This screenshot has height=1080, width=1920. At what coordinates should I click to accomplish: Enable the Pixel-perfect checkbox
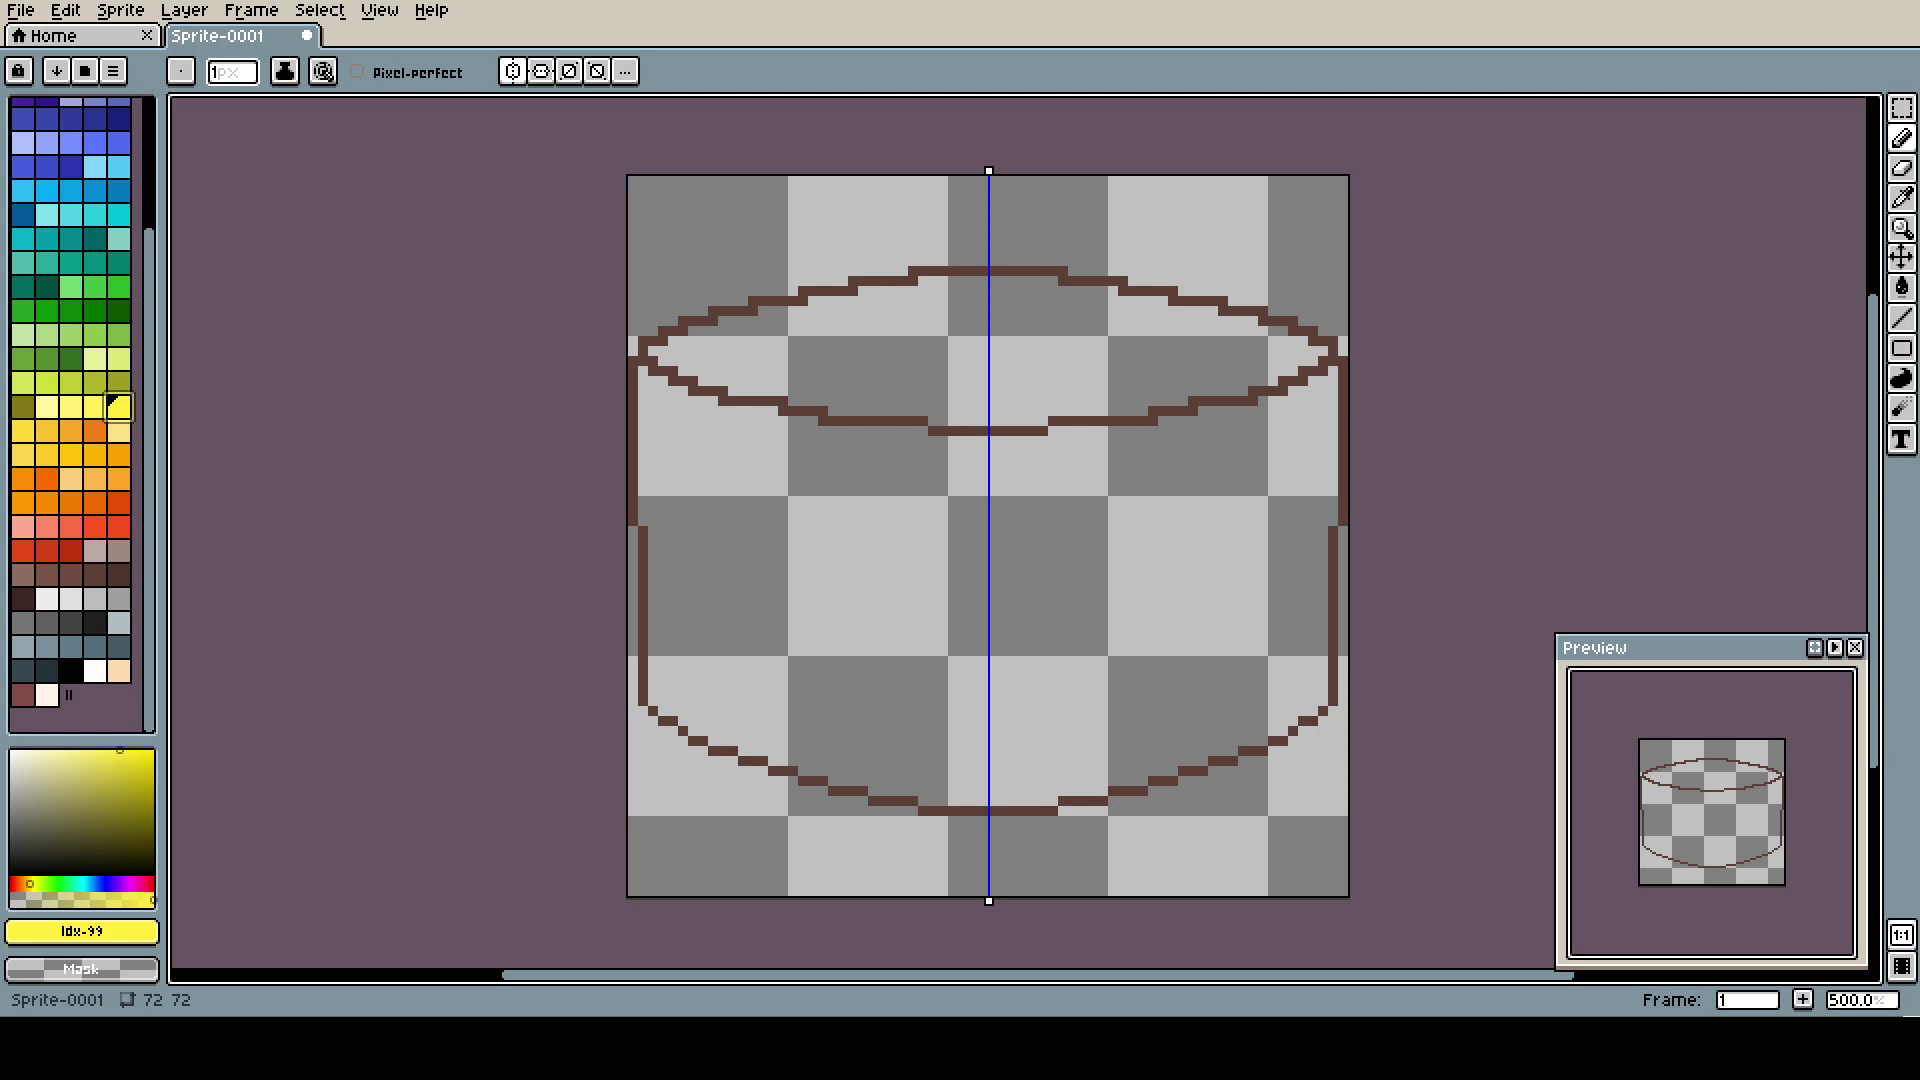tap(358, 71)
